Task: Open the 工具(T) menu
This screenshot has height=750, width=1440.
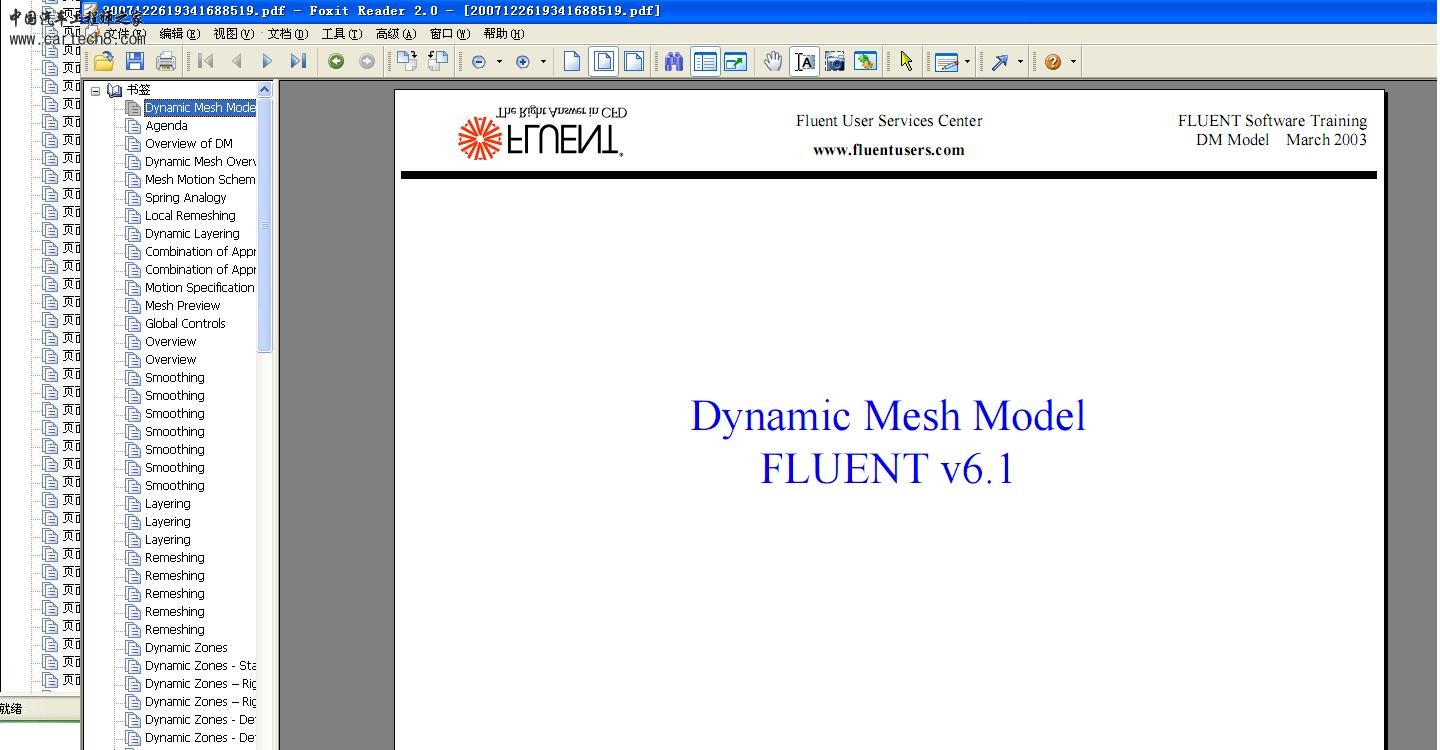Action: coord(342,34)
